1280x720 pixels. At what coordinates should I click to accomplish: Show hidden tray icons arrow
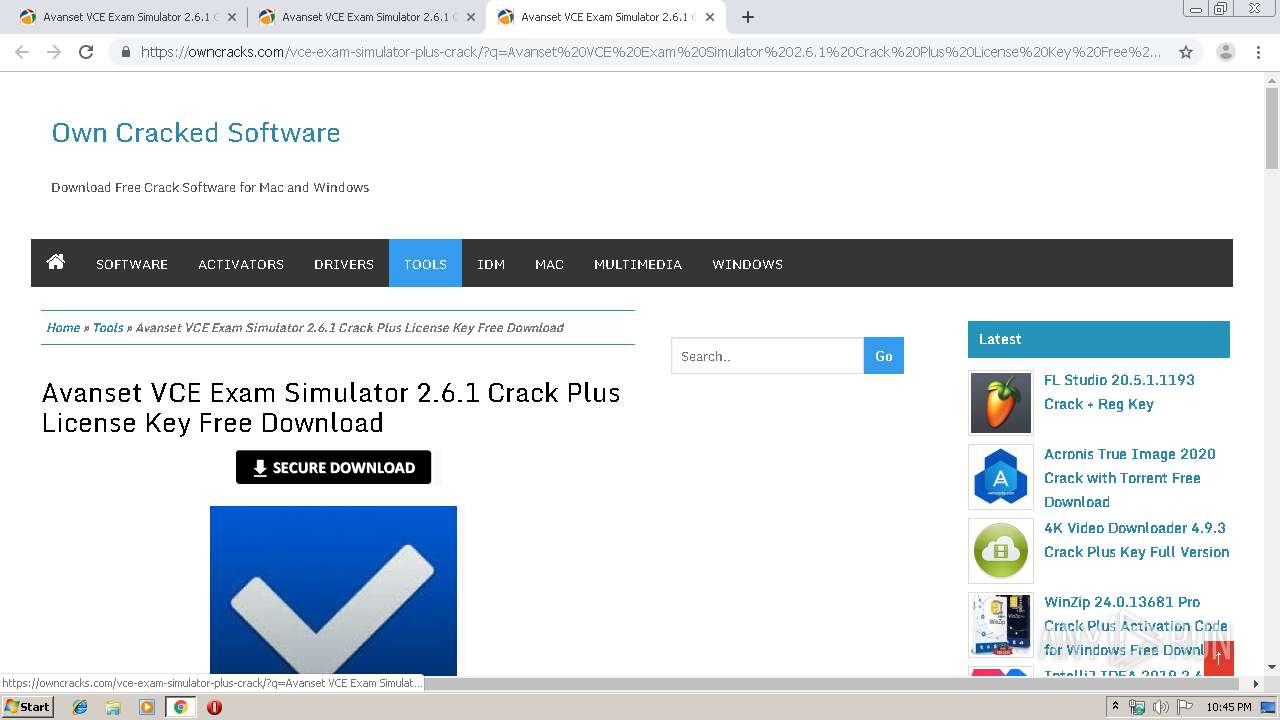[x=1116, y=707]
